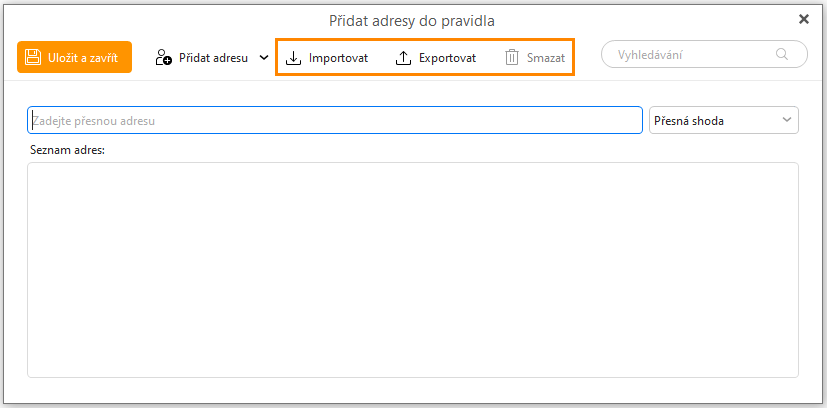Click inside the empty Seznam adres list
The height and width of the screenshot is (408, 827).
point(412,270)
